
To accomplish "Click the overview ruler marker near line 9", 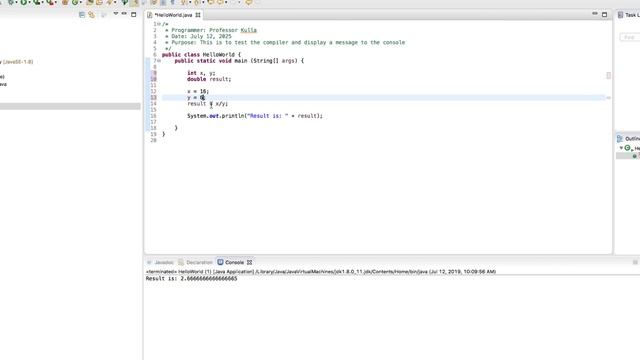I will tap(609, 76).
